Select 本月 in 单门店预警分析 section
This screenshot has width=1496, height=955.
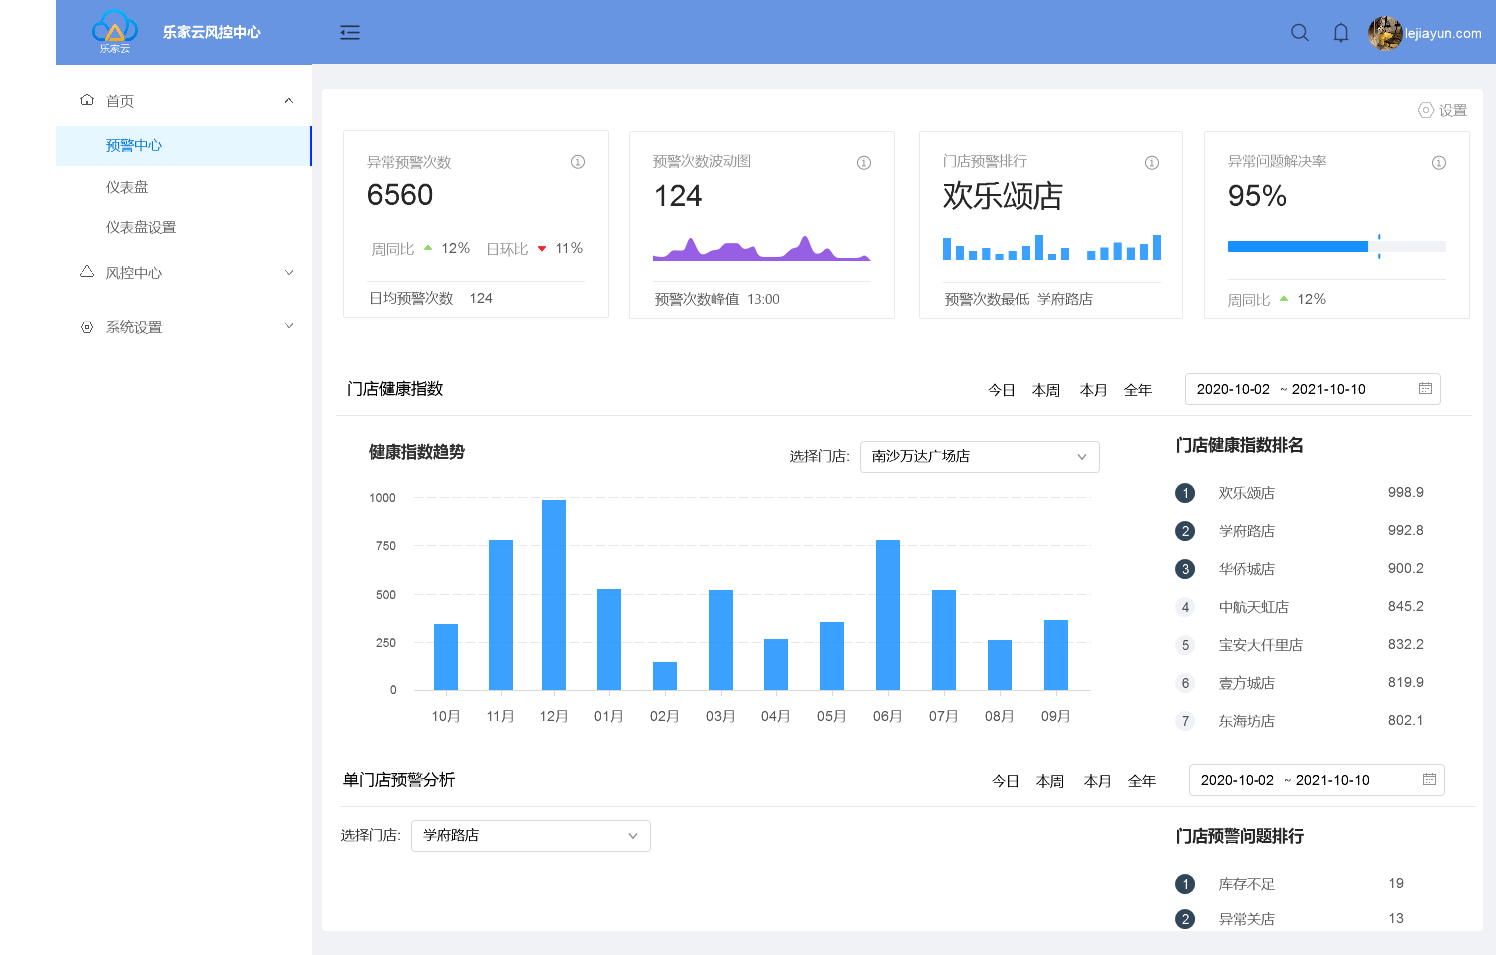coord(1098,781)
